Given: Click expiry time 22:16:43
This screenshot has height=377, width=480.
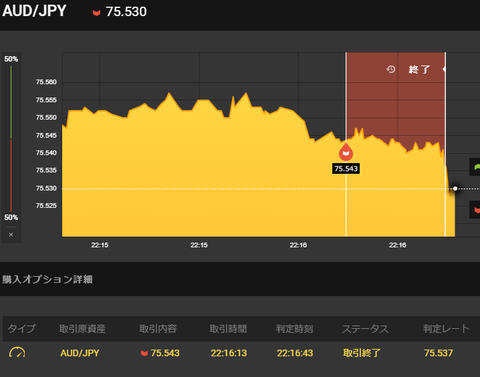Looking at the screenshot, I should 295,353.
